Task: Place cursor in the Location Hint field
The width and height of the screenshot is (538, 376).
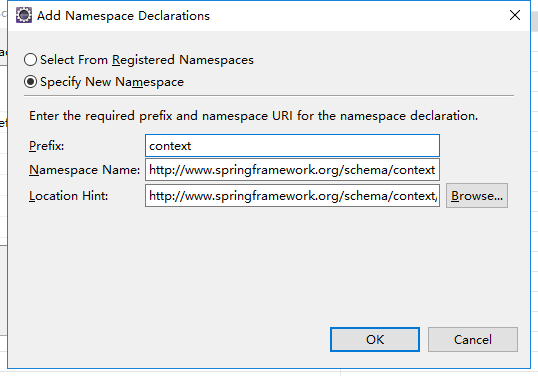Action: pyautogui.click(x=292, y=196)
